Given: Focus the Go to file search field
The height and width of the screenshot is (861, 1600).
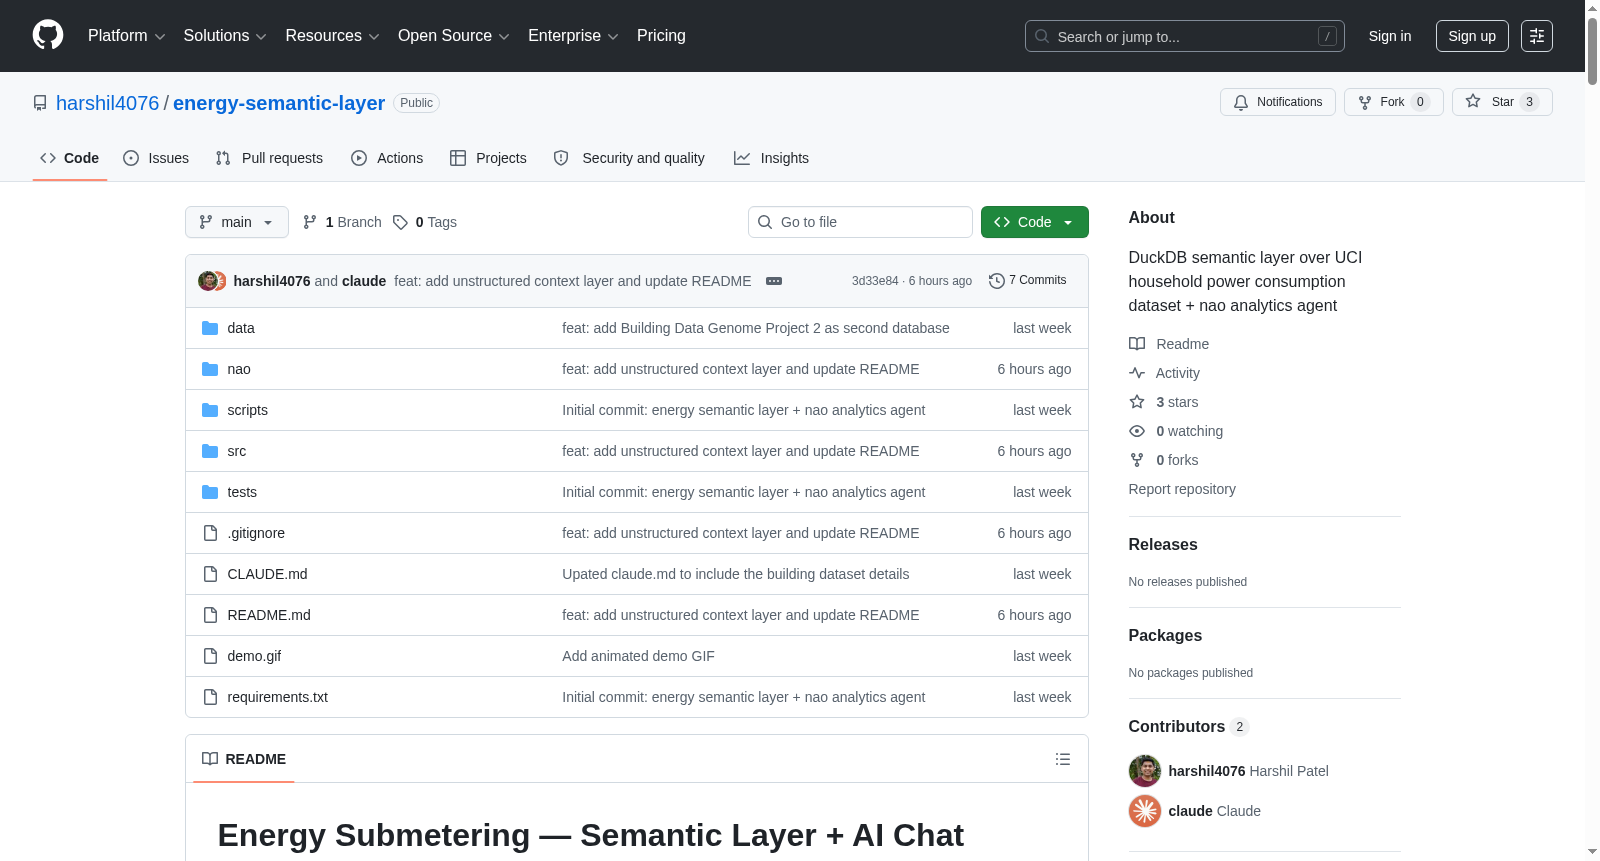Looking at the screenshot, I should pos(860,222).
